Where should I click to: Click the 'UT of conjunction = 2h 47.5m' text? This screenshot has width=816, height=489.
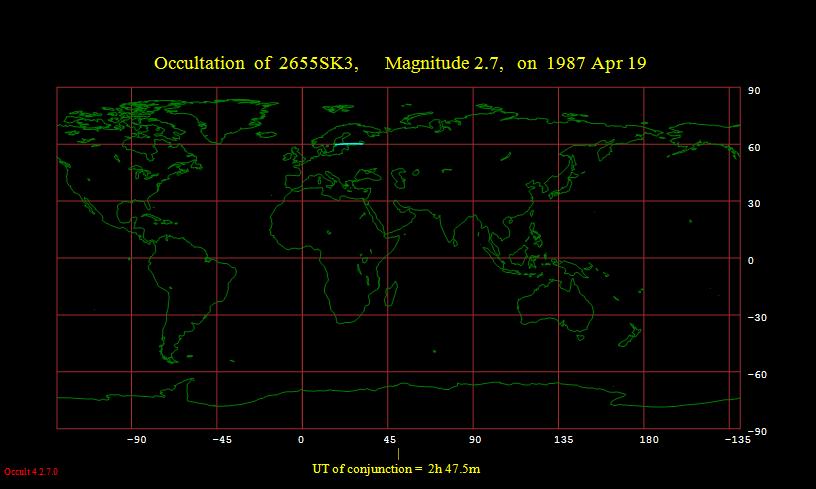[397, 469]
